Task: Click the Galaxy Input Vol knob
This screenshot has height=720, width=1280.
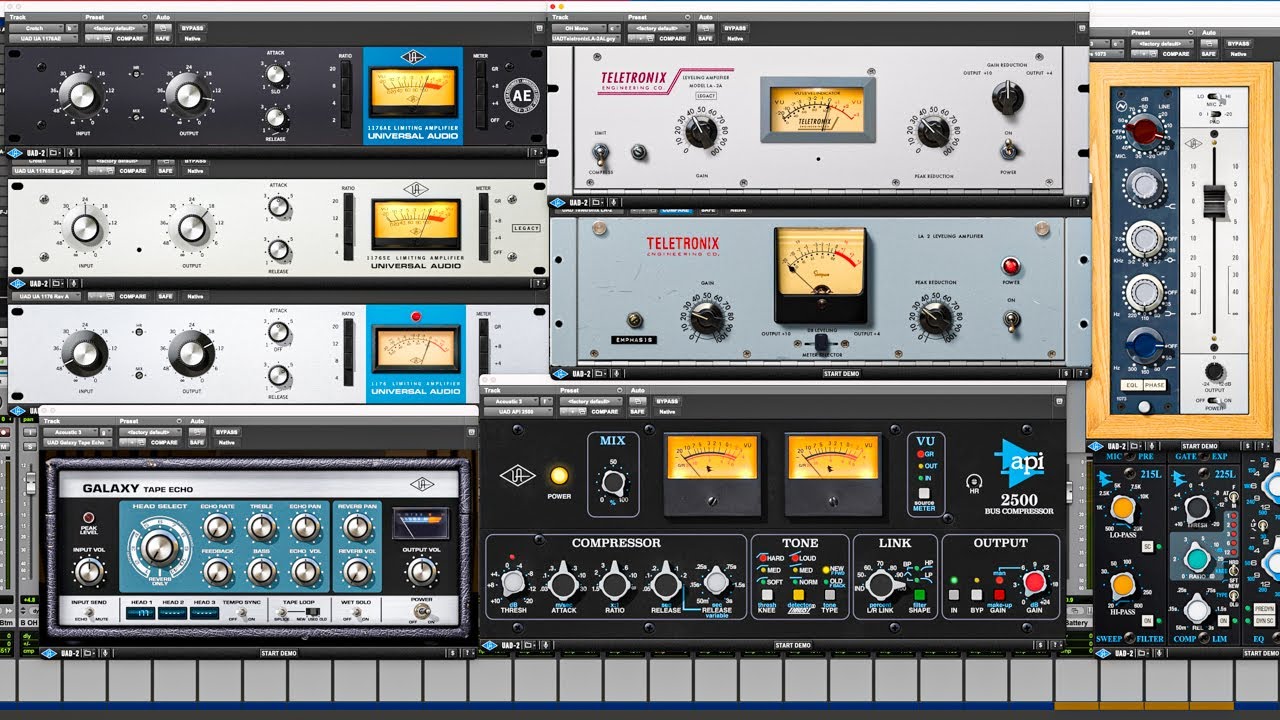Action: click(x=89, y=572)
